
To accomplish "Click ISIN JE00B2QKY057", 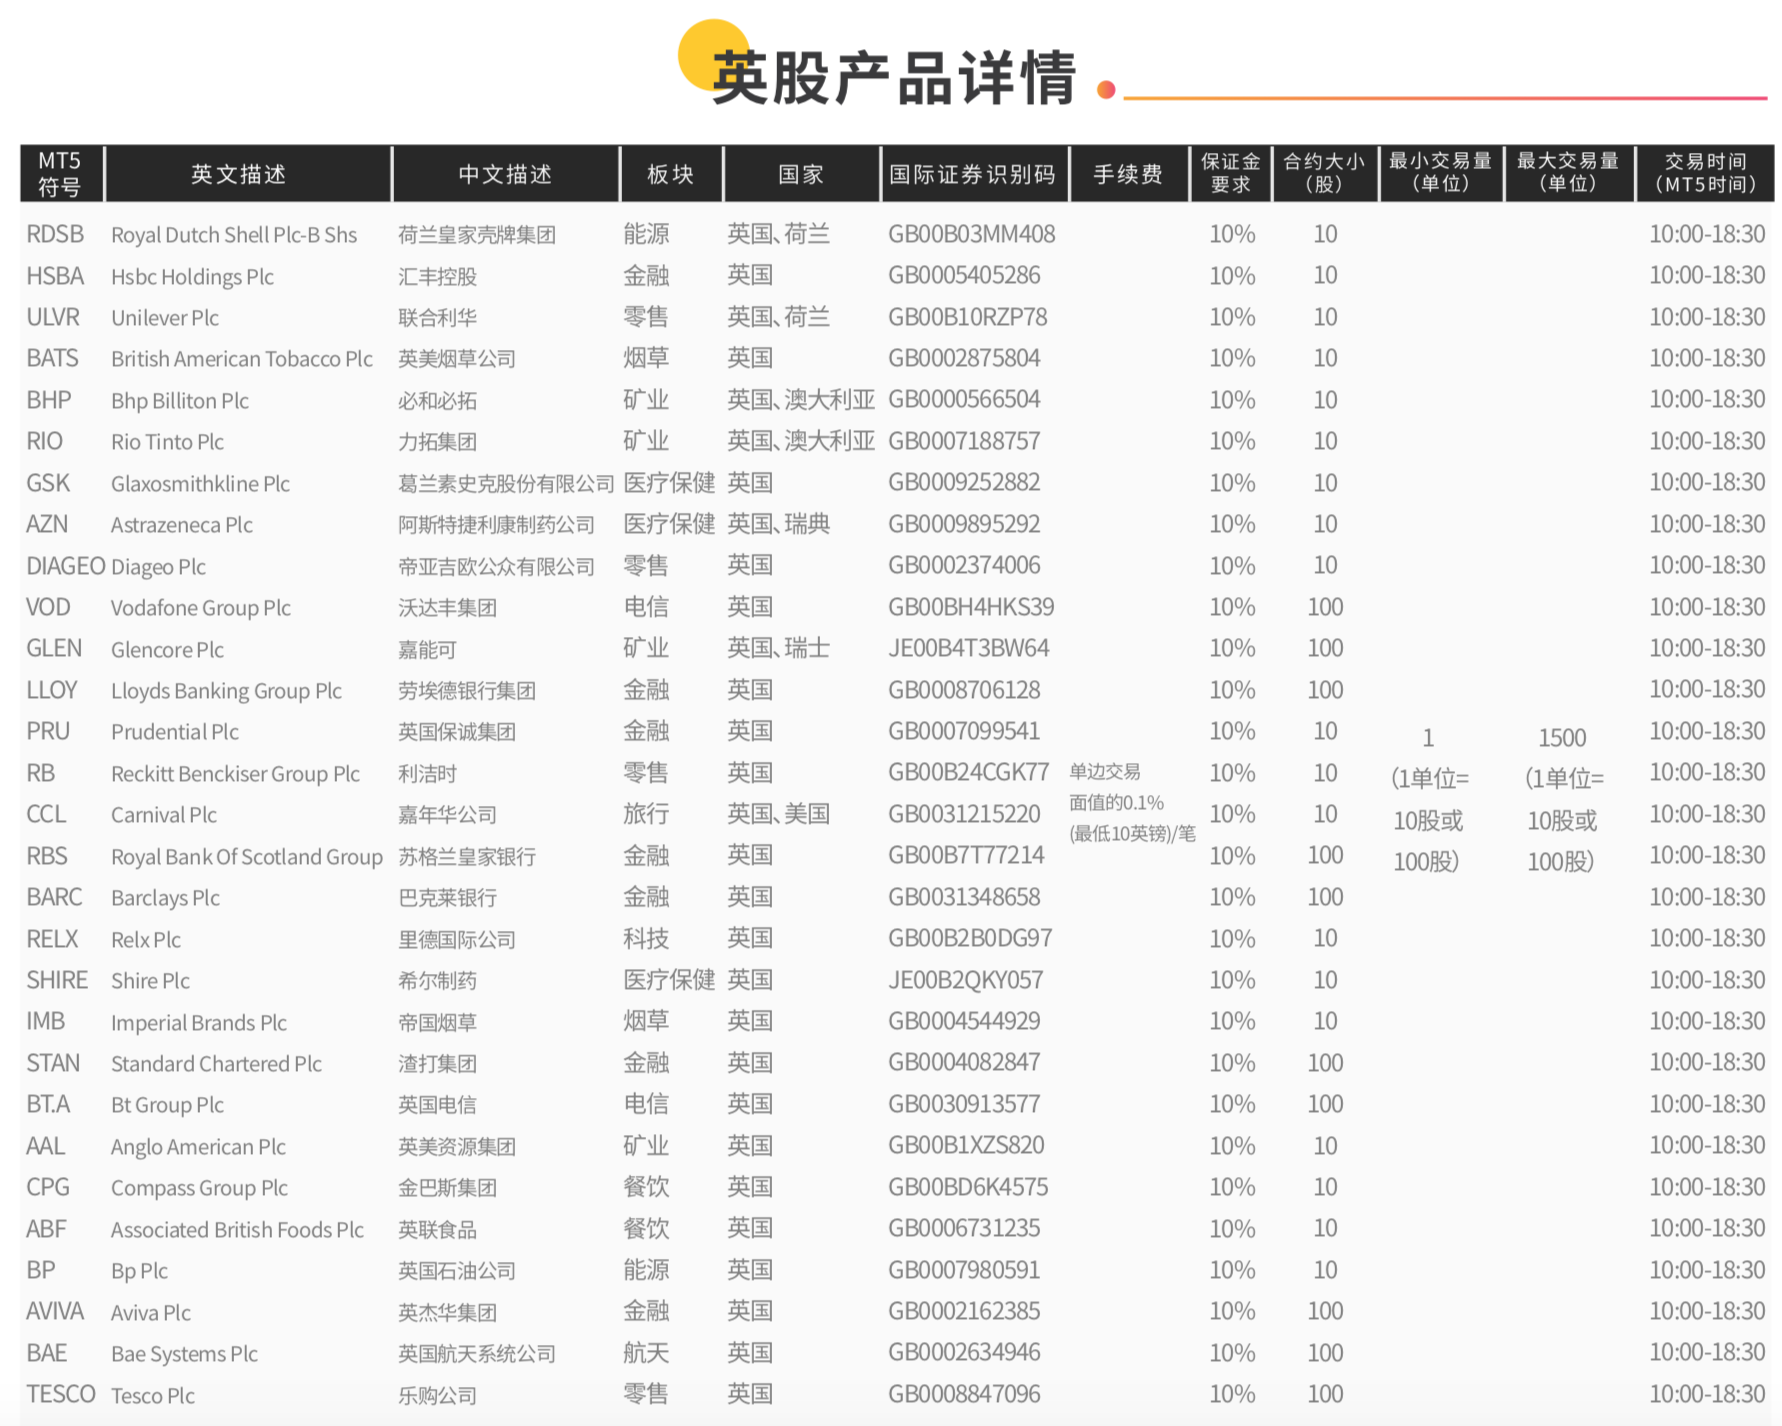I will pyautogui.click(x=966, y=980).
